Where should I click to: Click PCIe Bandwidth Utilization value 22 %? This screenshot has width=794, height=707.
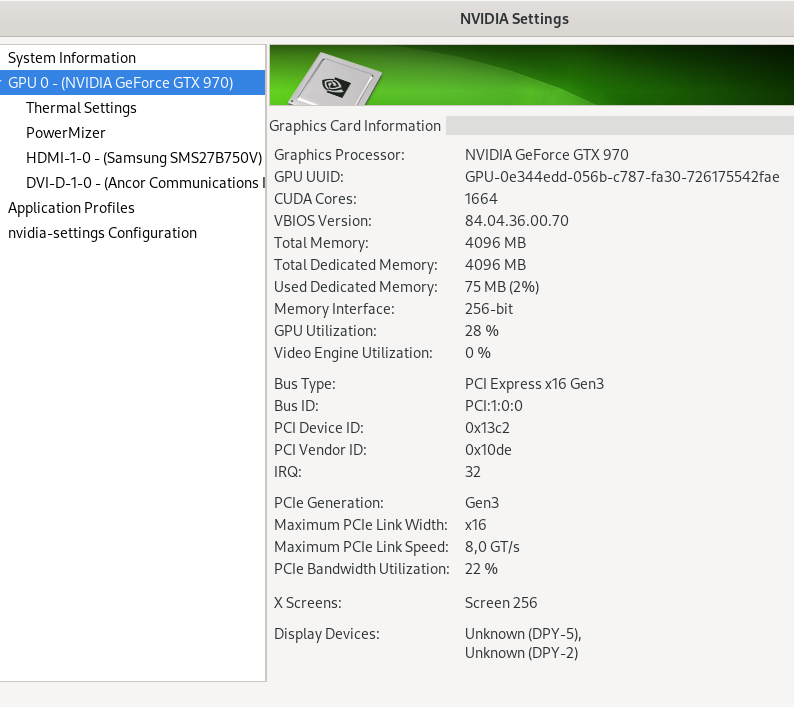(x=481, y=569)
